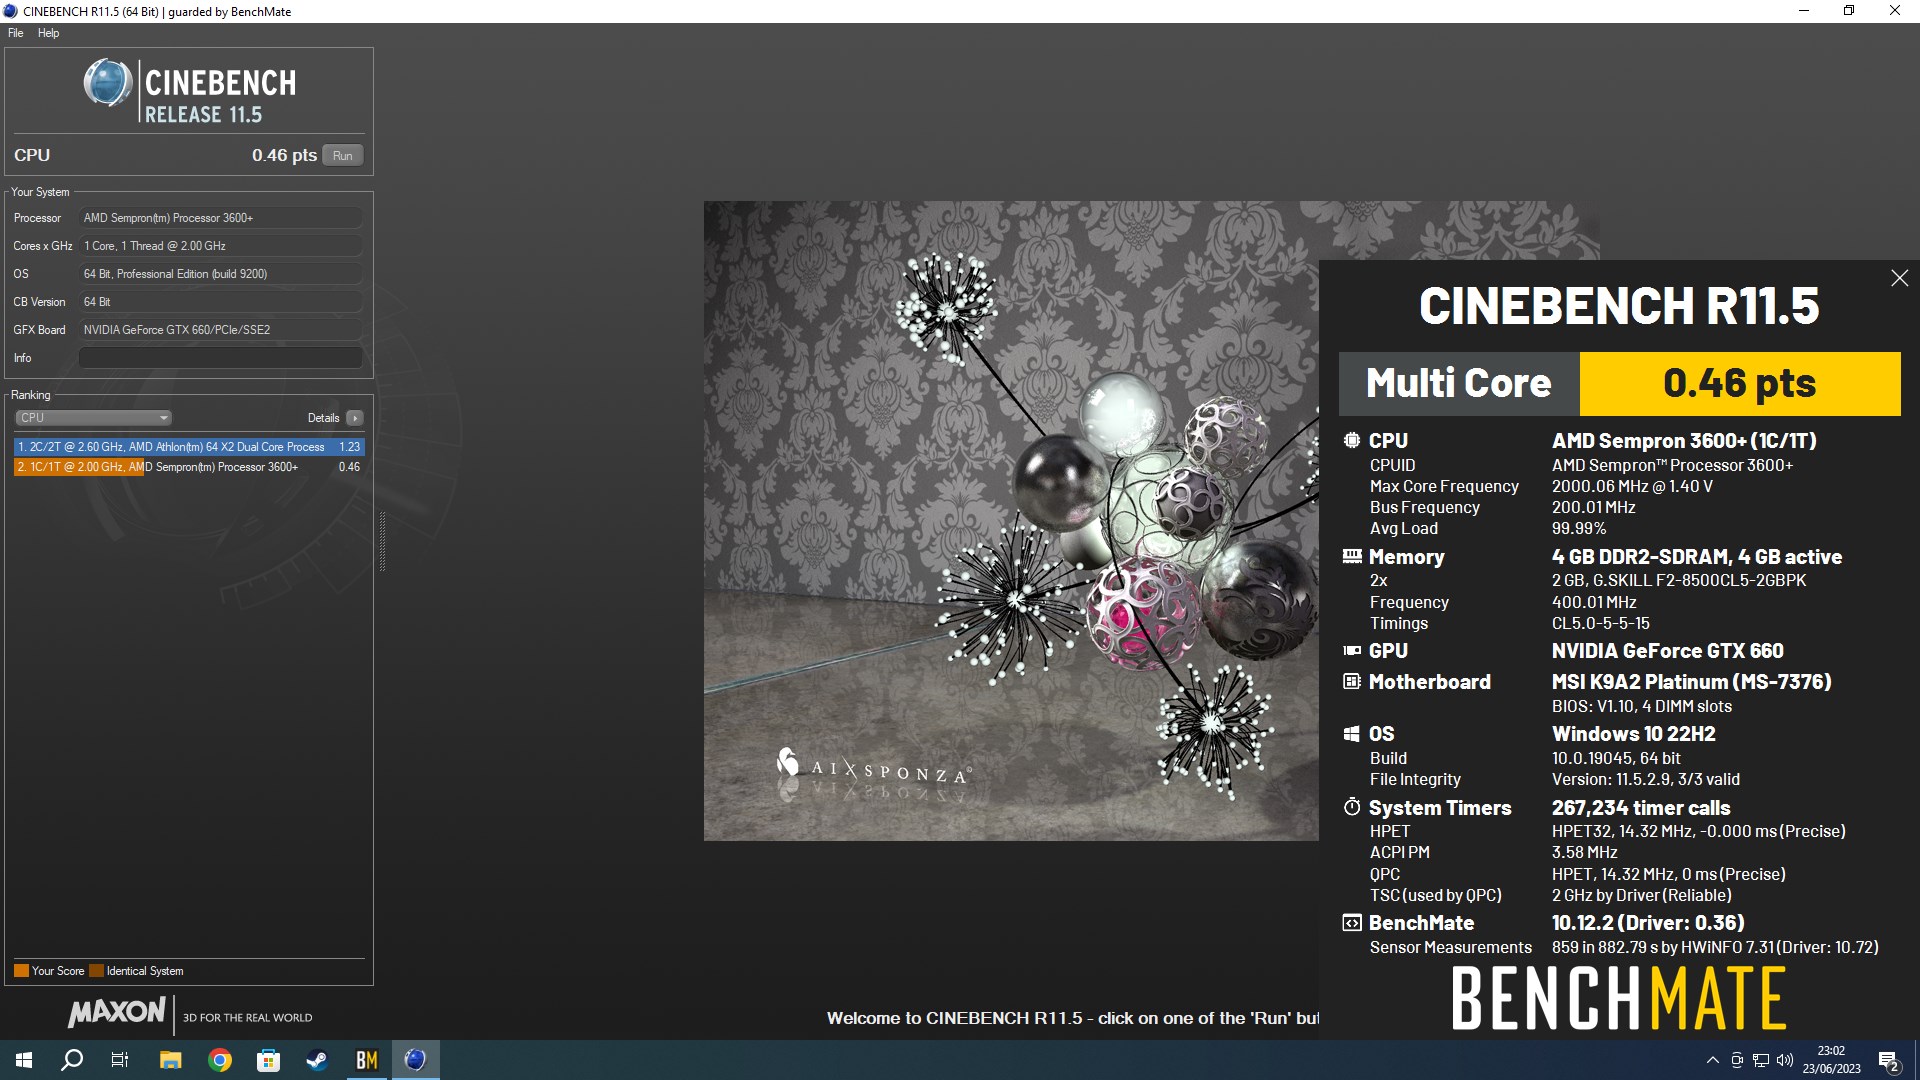The width and height of the screenshot is (1920, 1080).
Task: Click the CB Version field value
Action: tap(220, 302)
